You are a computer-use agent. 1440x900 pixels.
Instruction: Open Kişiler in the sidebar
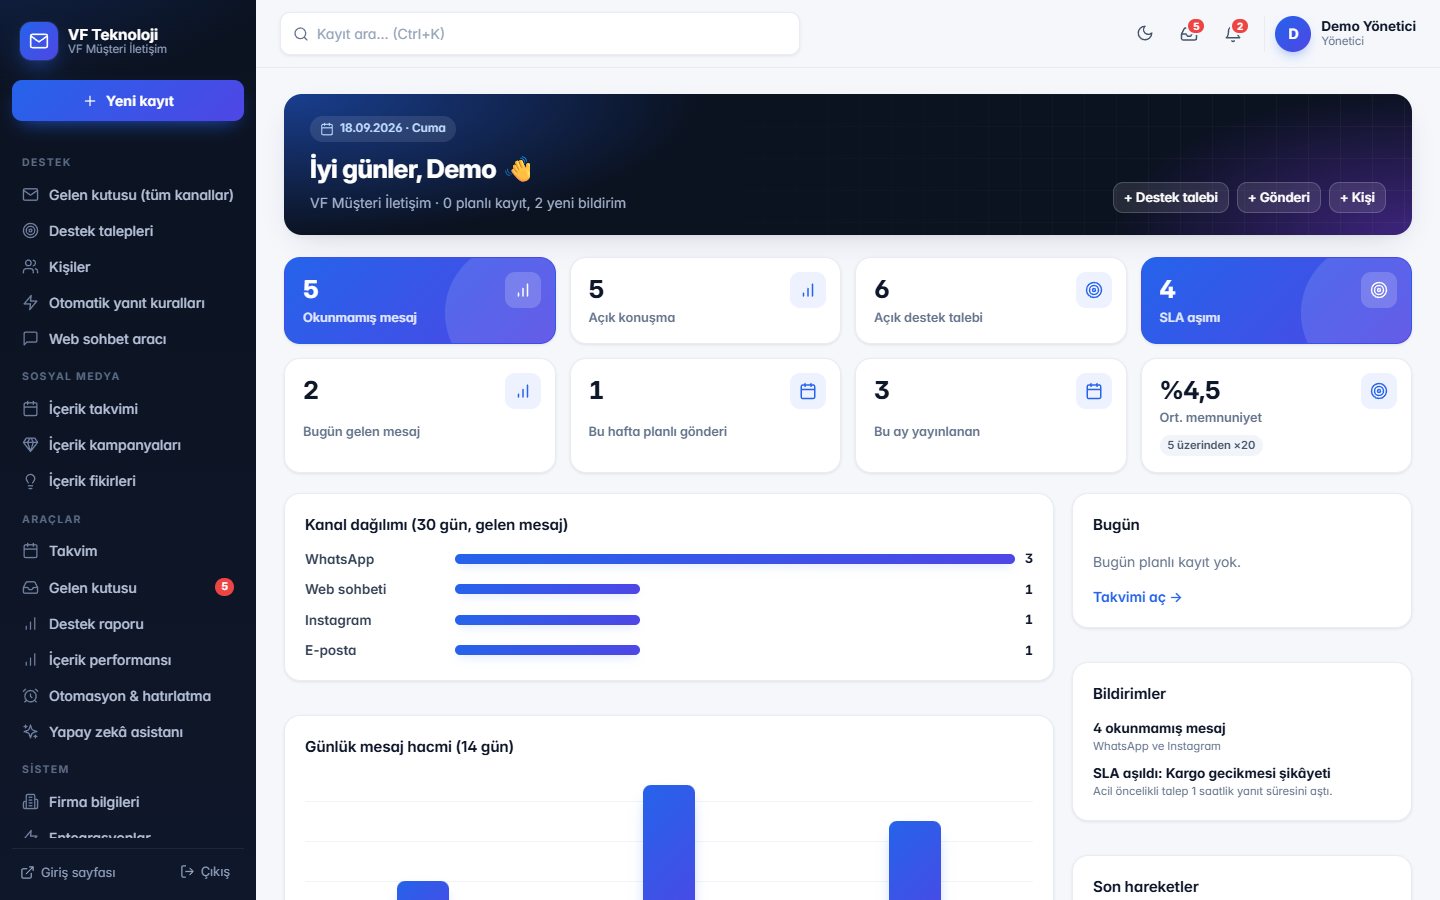[128, 267]
